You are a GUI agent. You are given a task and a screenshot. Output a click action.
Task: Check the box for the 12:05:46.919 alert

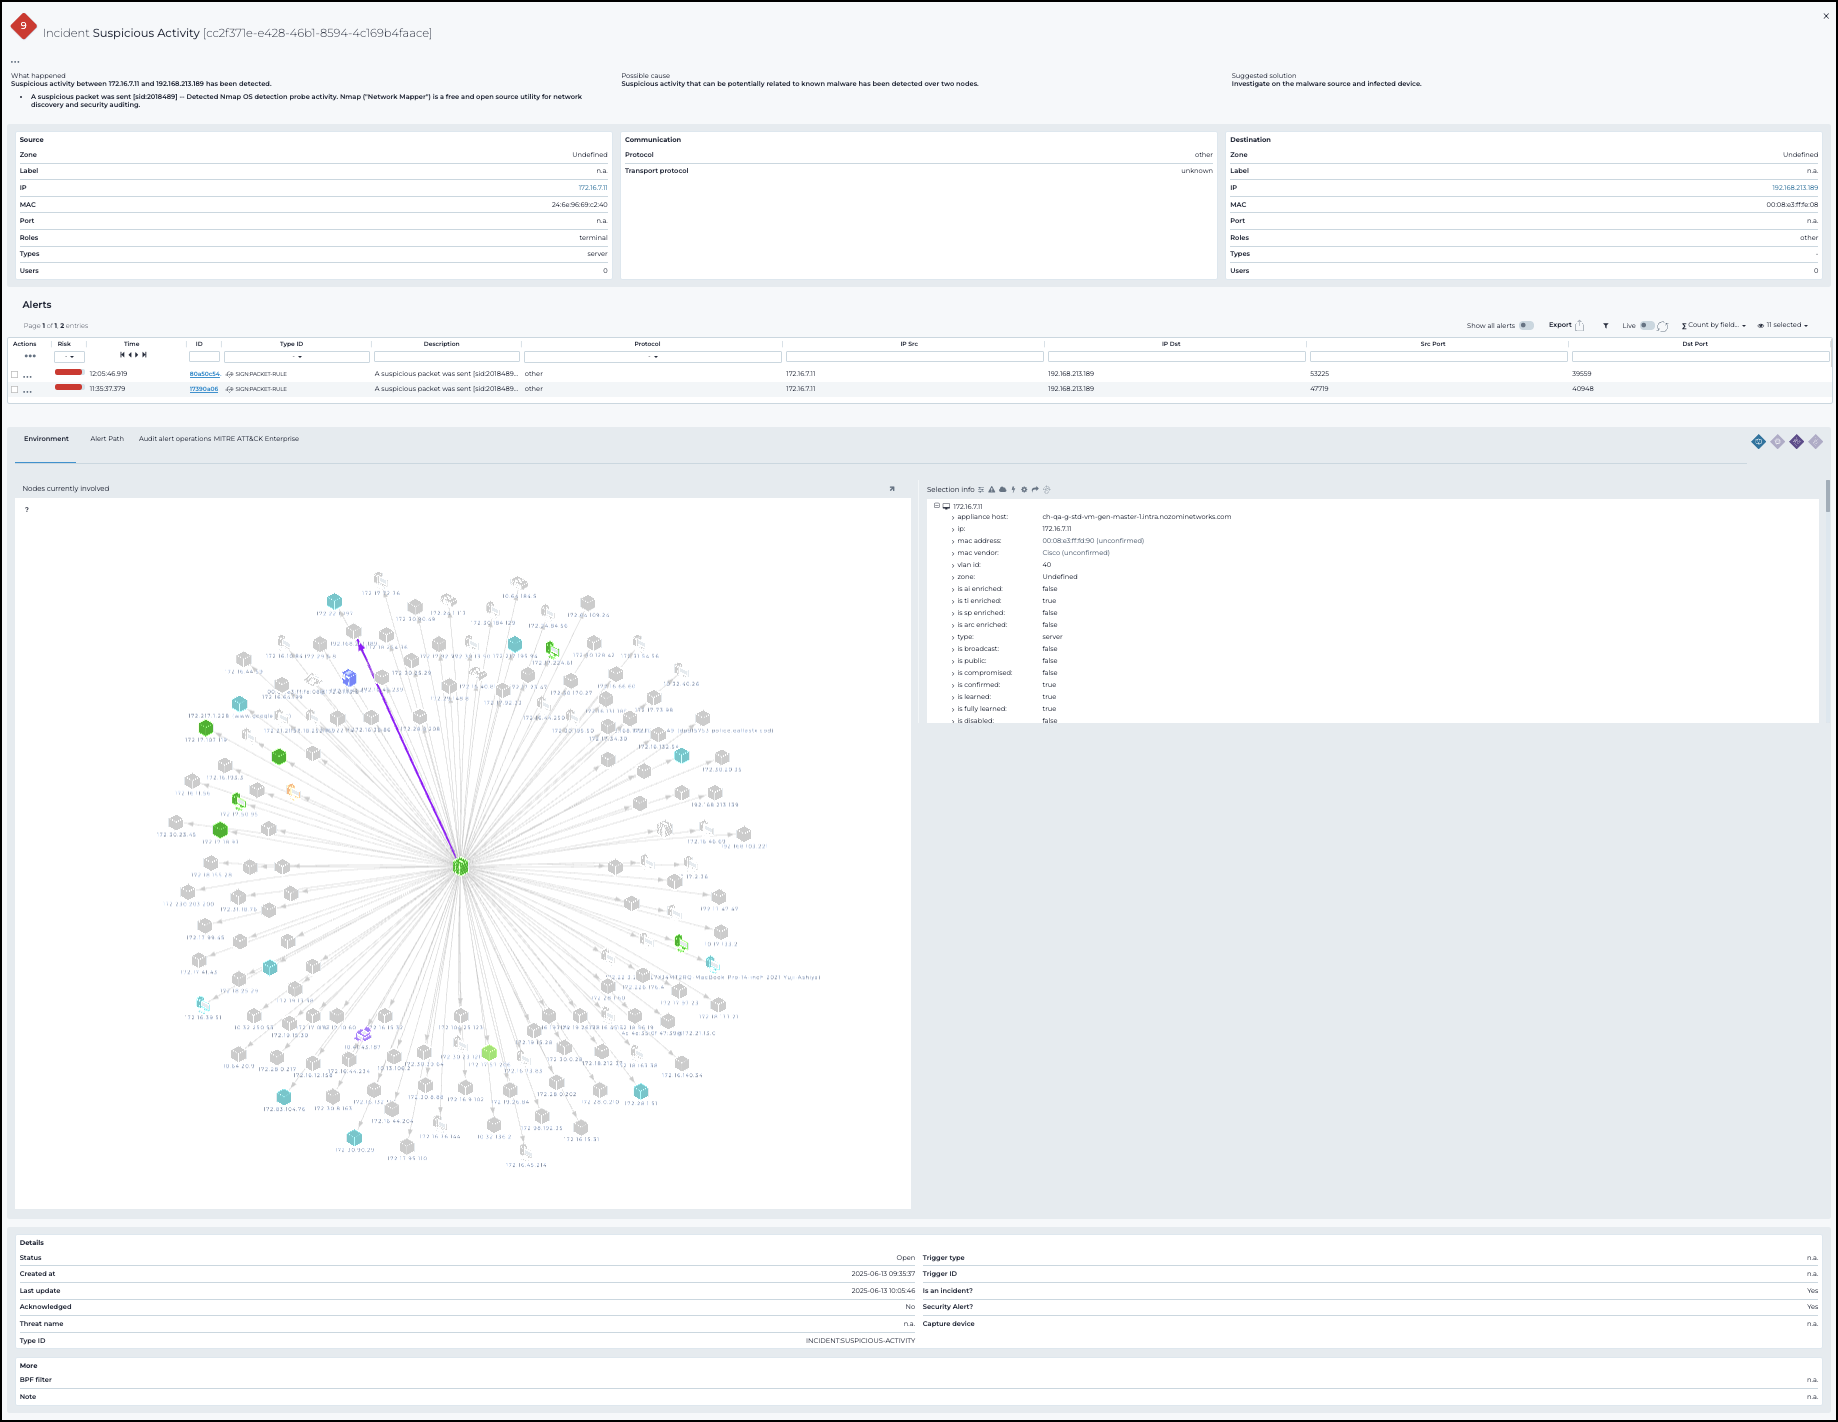pos(15,374)
